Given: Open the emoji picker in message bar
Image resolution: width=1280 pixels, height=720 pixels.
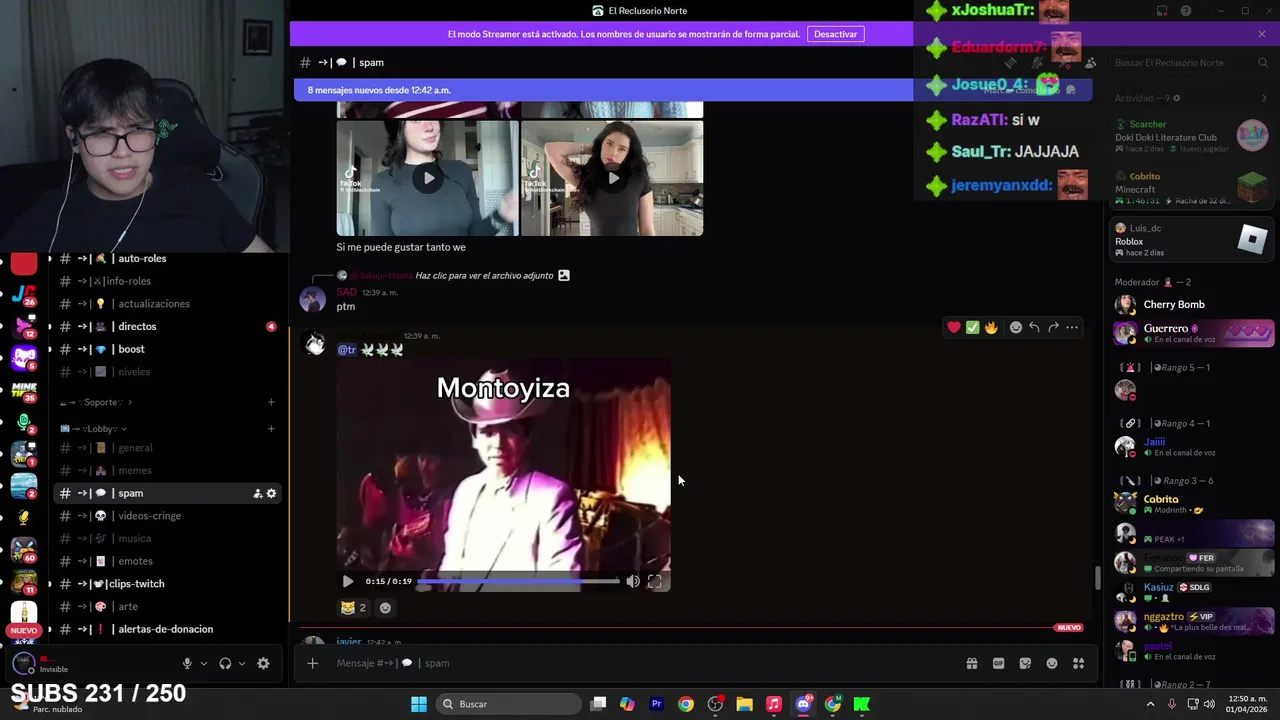Looking at the screenshot, I should point(1052,663).
